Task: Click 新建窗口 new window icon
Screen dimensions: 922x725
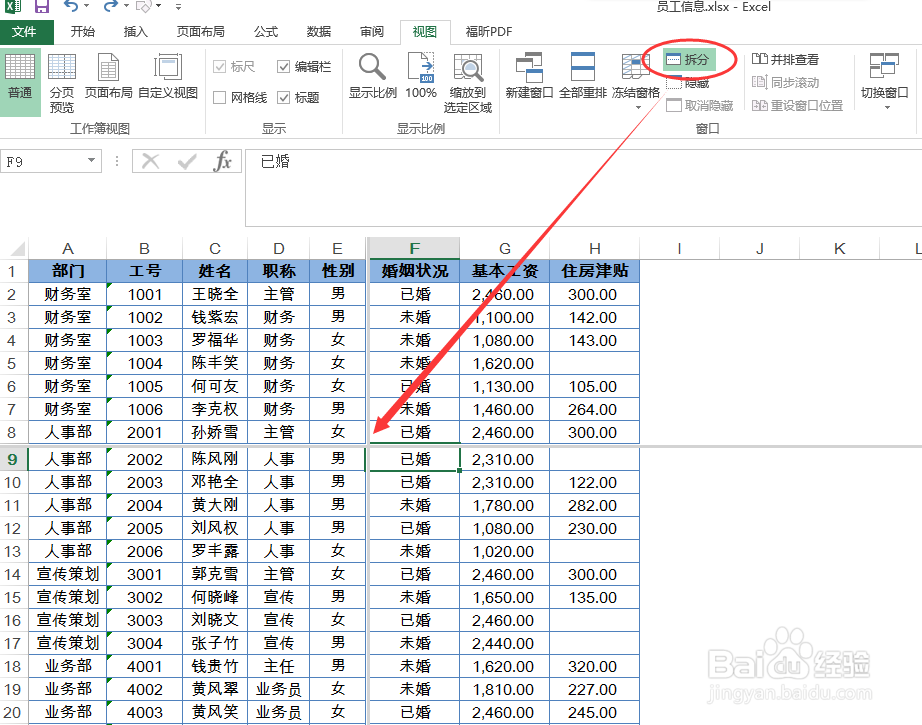Action: pos(529,76)
